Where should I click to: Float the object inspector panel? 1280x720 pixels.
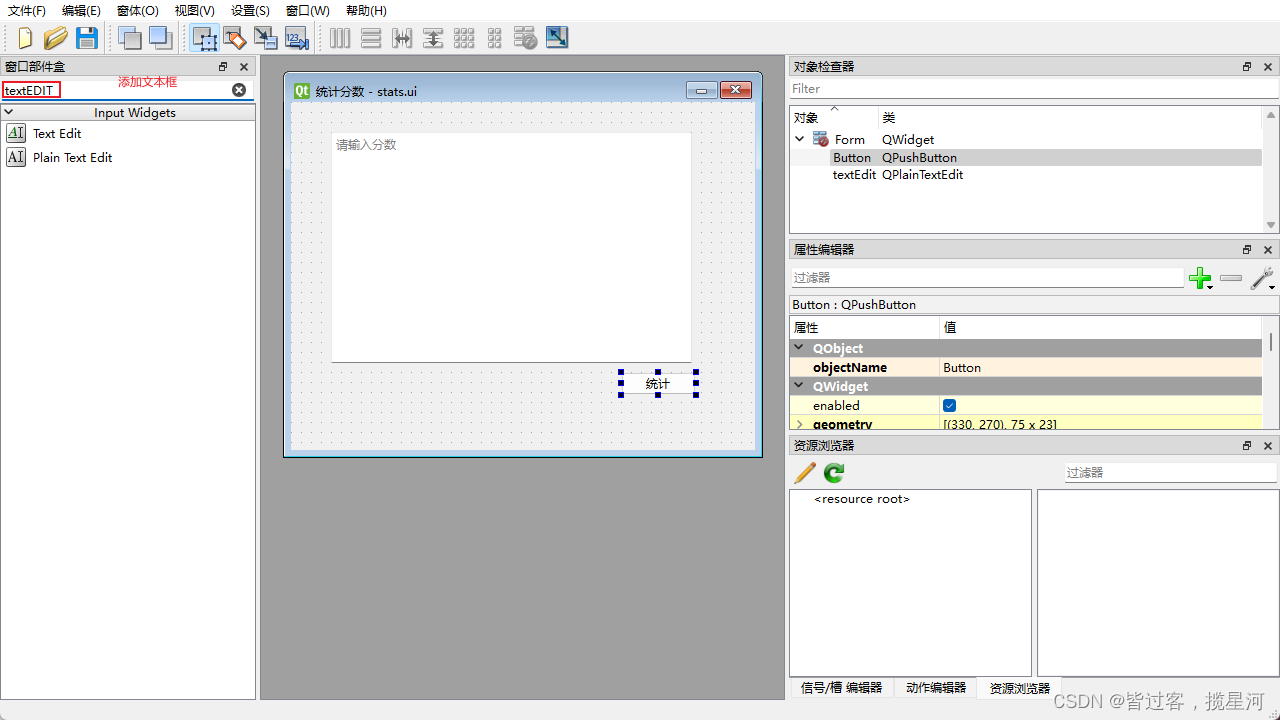point(1247,67)
